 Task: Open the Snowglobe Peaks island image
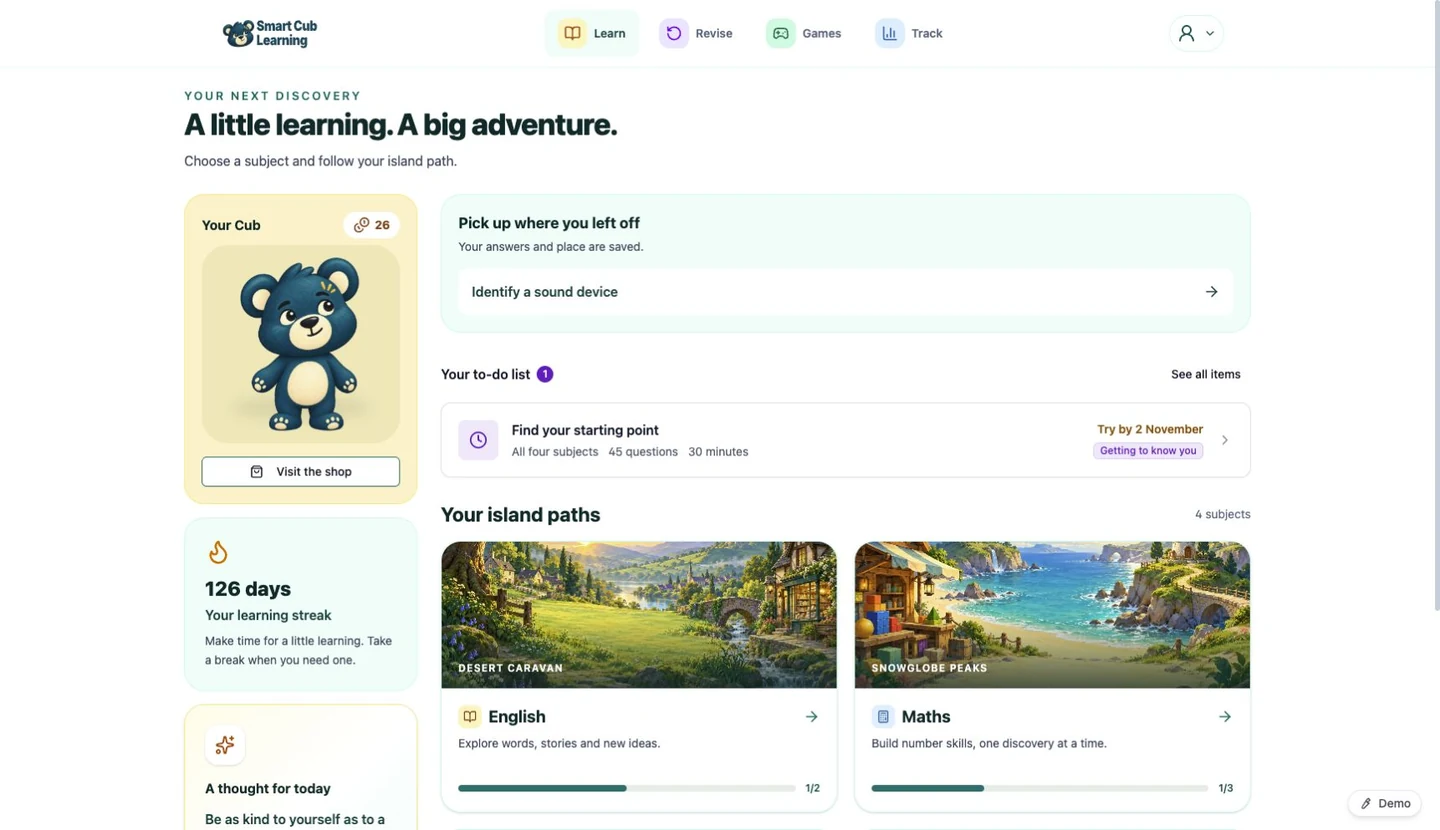(x=1052, y=615)
